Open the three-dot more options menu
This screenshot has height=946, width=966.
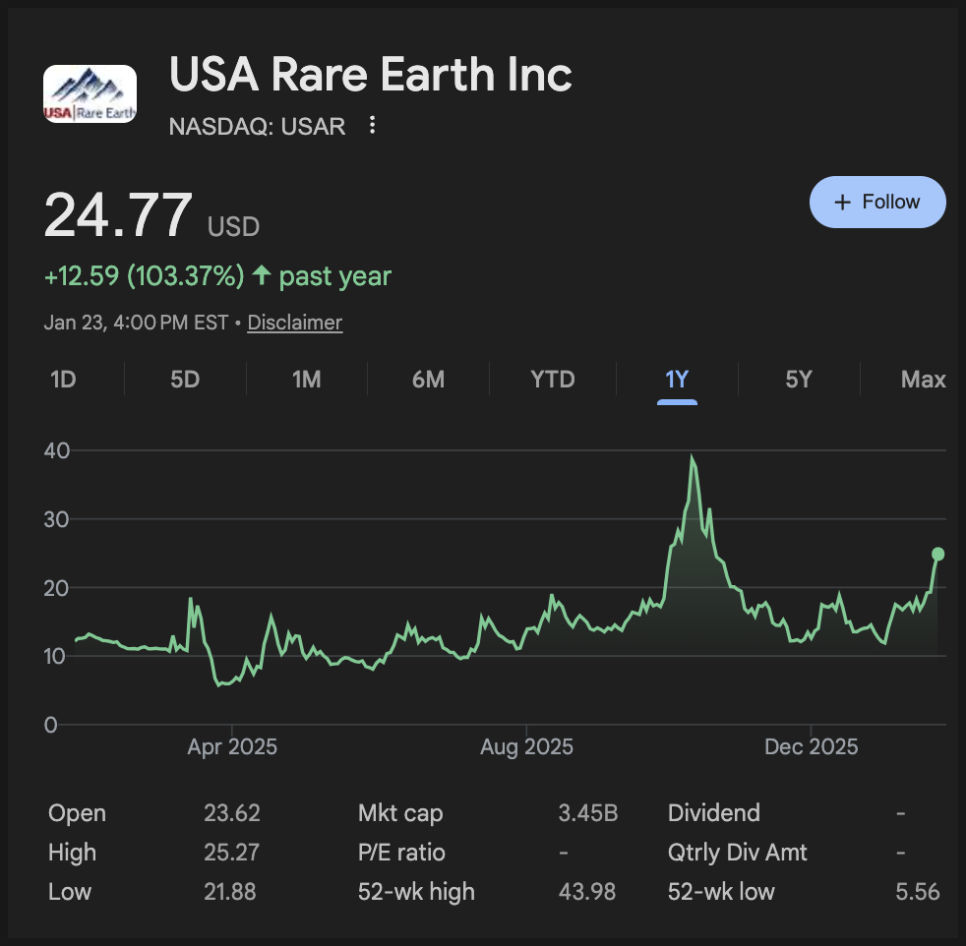(x=372, y=126)
